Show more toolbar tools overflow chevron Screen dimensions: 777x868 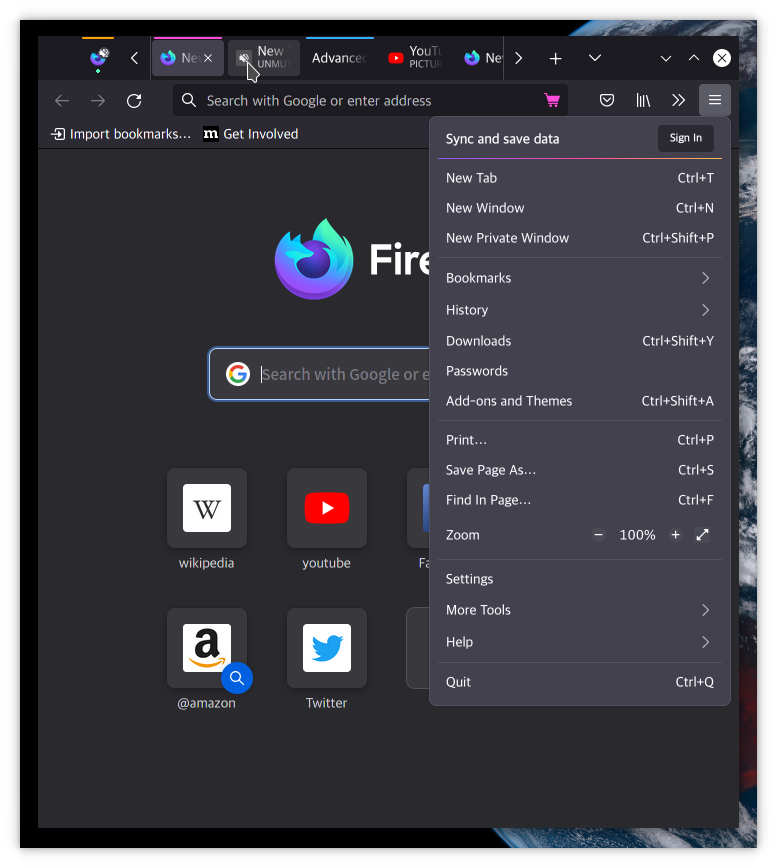[x=678, y=101]
